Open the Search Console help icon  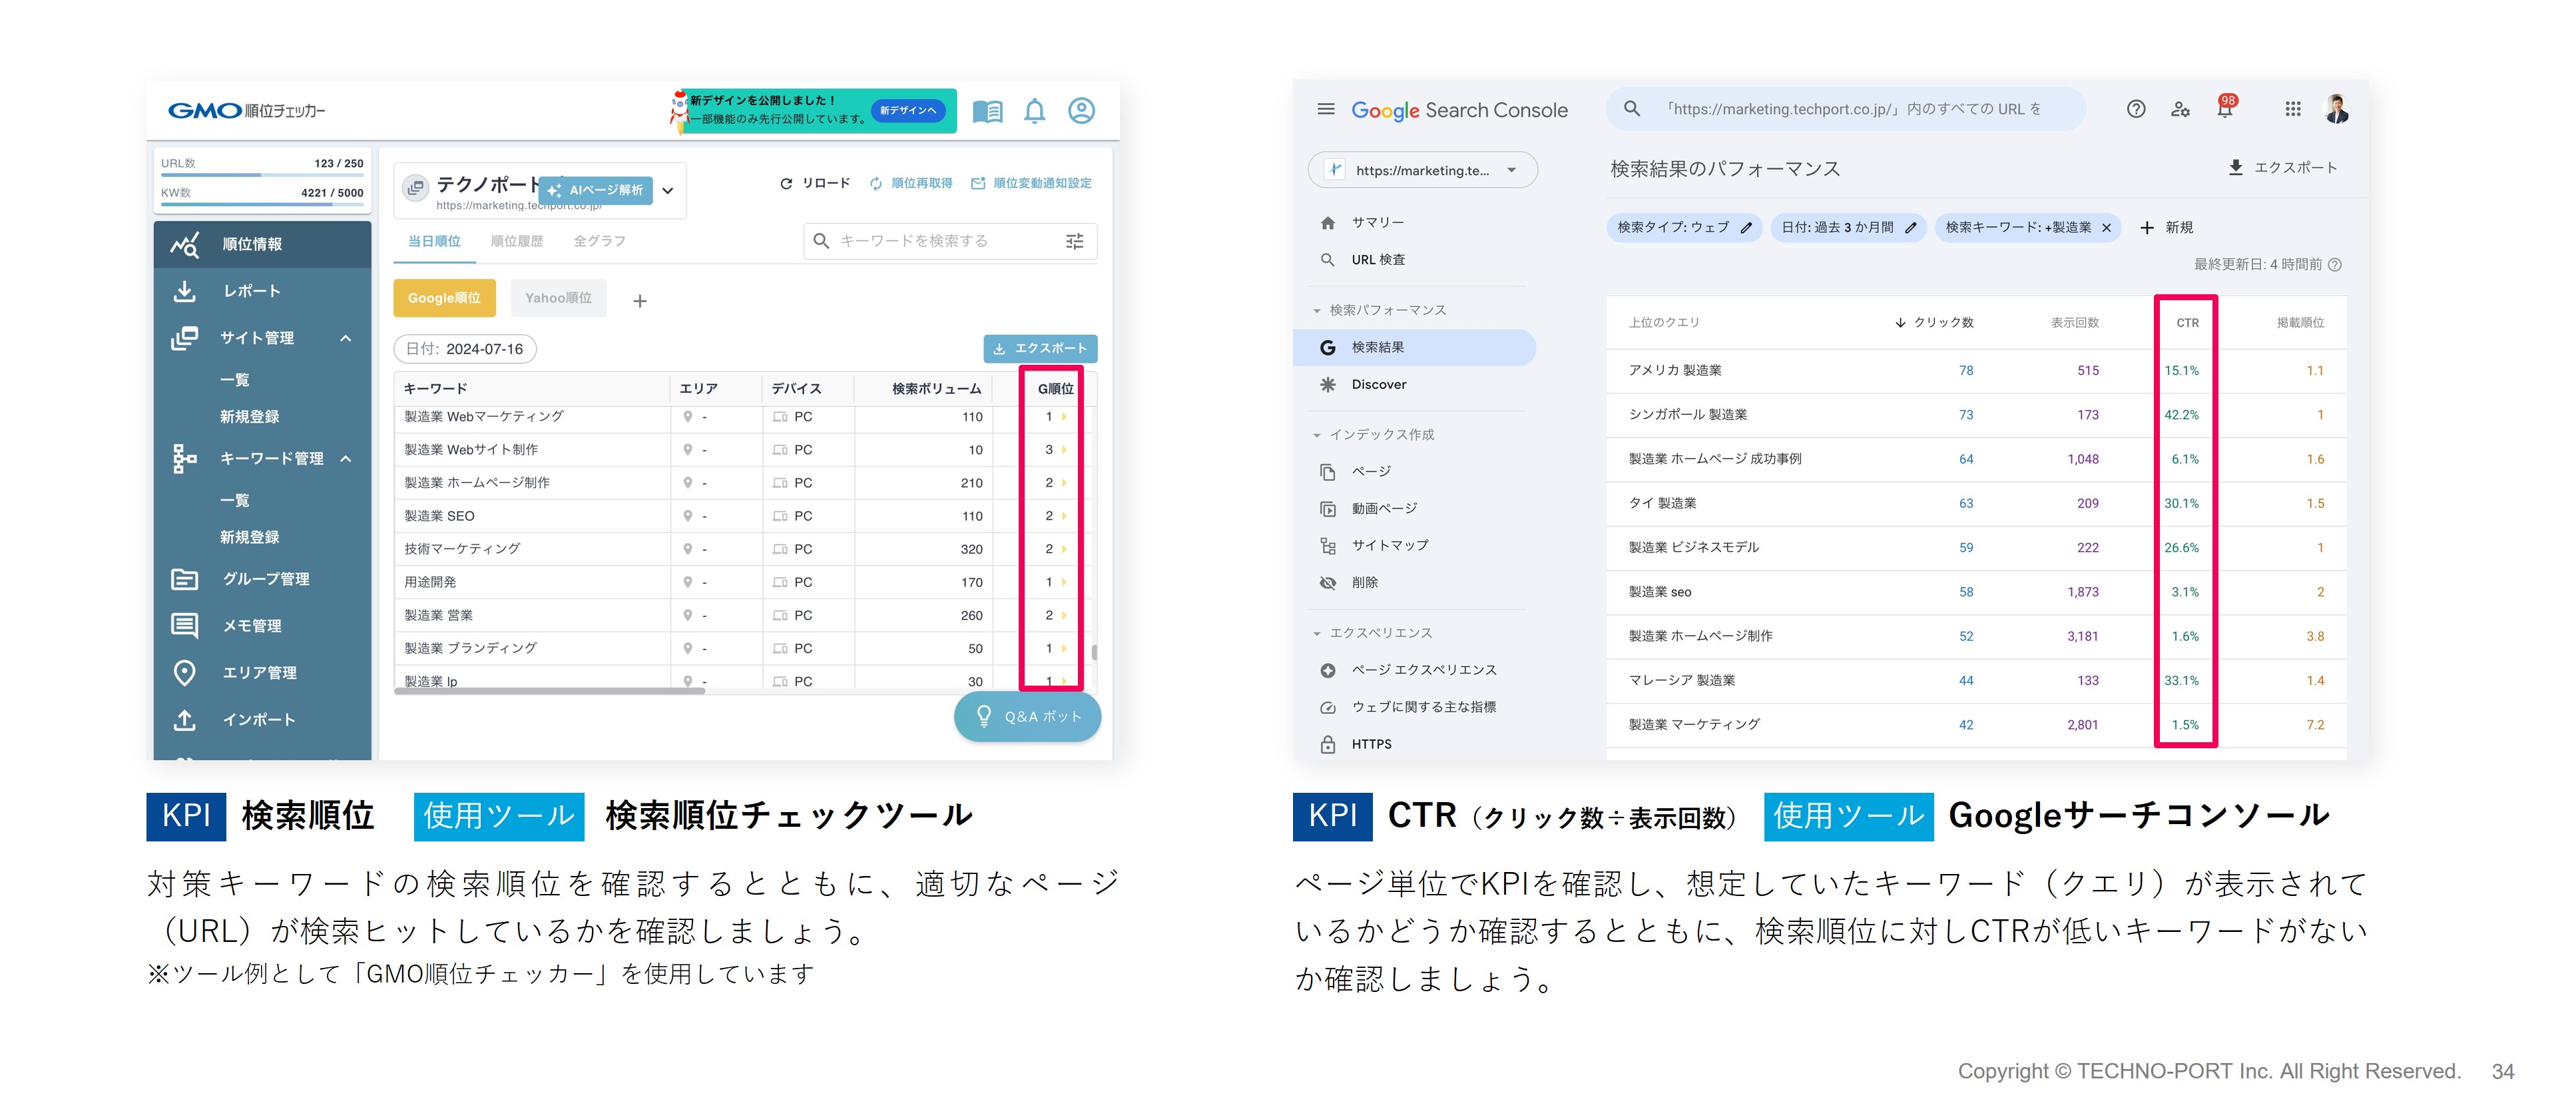coord(2136,109)
